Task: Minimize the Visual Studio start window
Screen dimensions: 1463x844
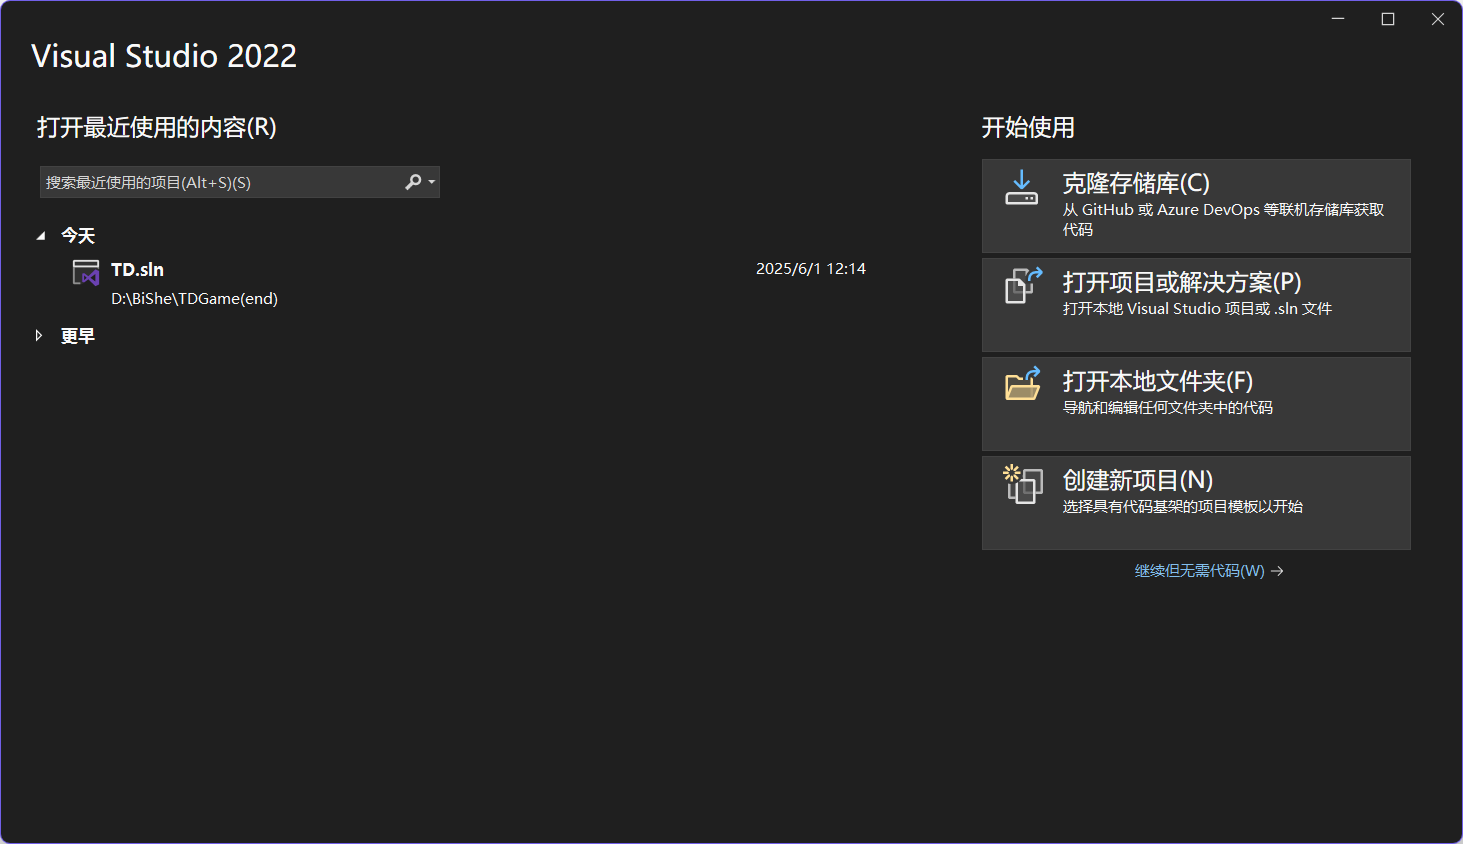Action: click(1338, 19)
